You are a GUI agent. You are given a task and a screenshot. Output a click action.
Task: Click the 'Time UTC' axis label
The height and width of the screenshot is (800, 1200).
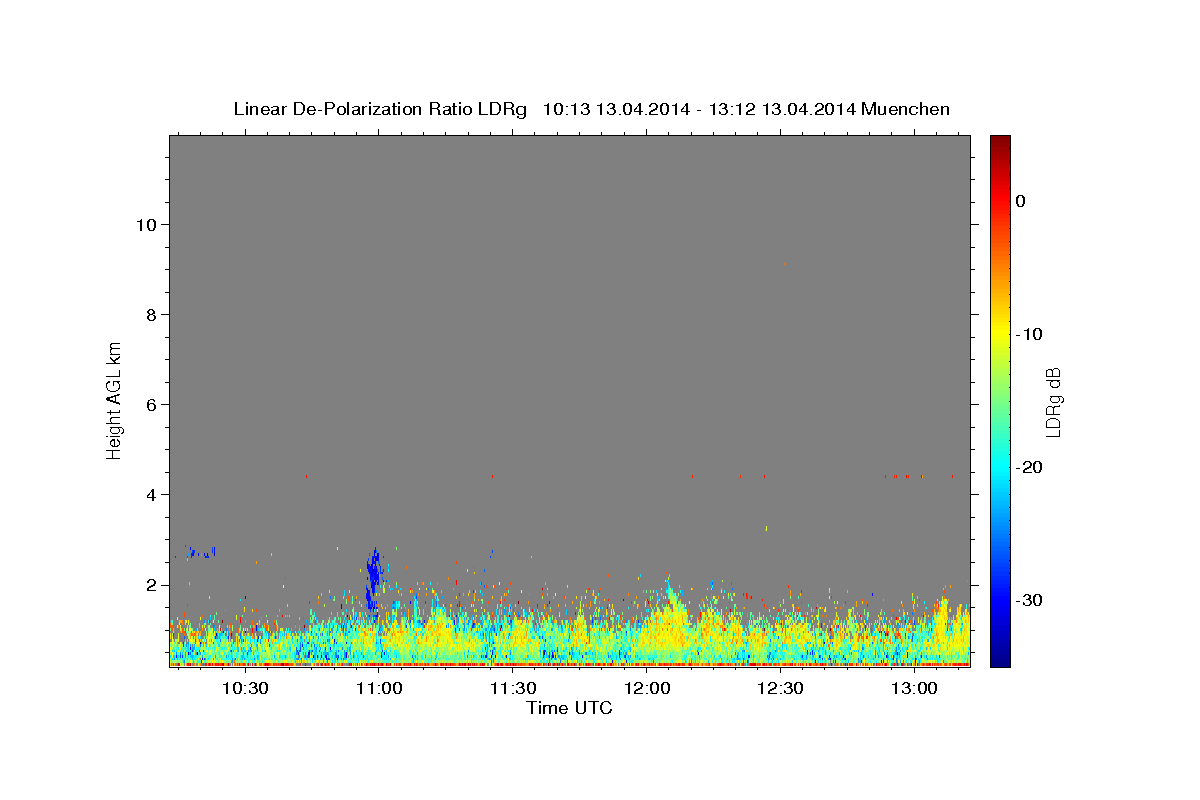pos(569,709)
